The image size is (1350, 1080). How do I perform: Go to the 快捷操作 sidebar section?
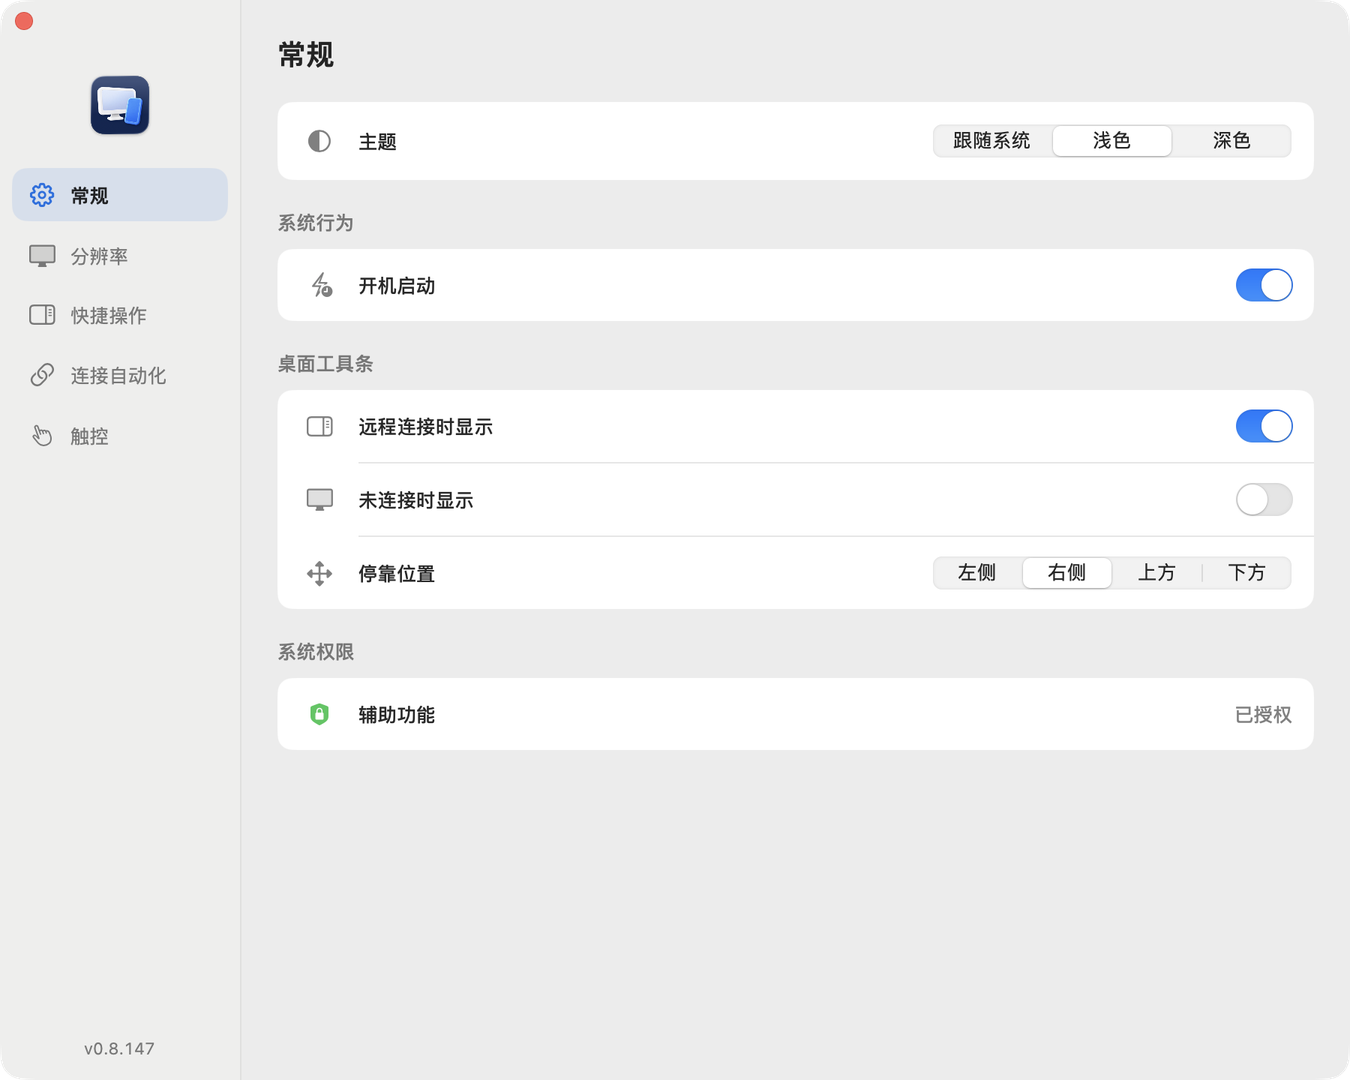click(x=120, y=315)
